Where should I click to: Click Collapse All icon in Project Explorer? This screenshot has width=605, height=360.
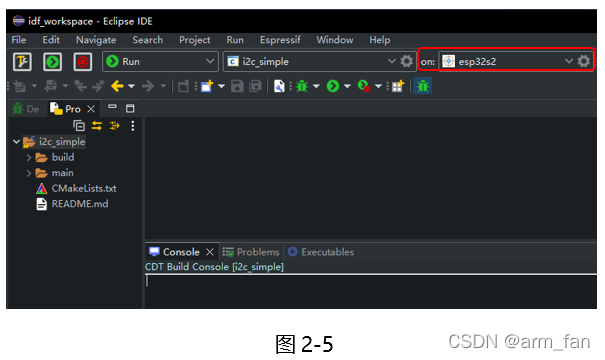click(x=79, y=125)
